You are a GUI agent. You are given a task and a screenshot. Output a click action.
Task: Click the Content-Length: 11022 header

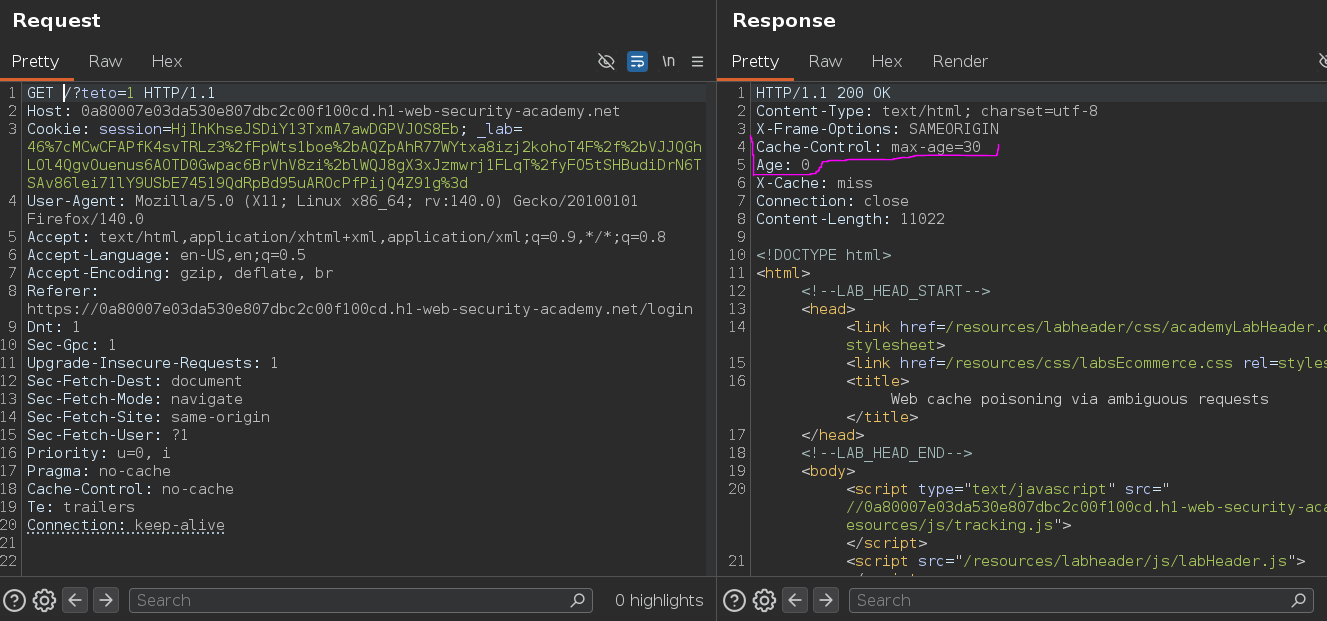tap(850, 219)
